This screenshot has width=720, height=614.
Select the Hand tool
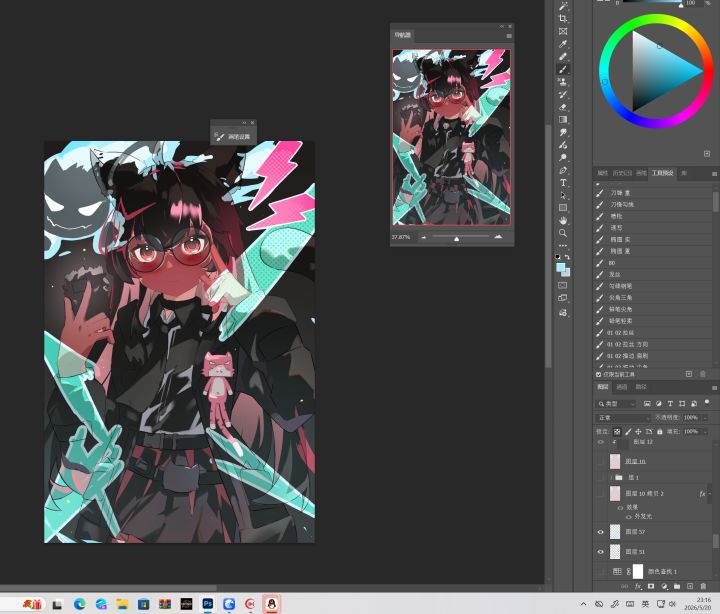(563, 220)
